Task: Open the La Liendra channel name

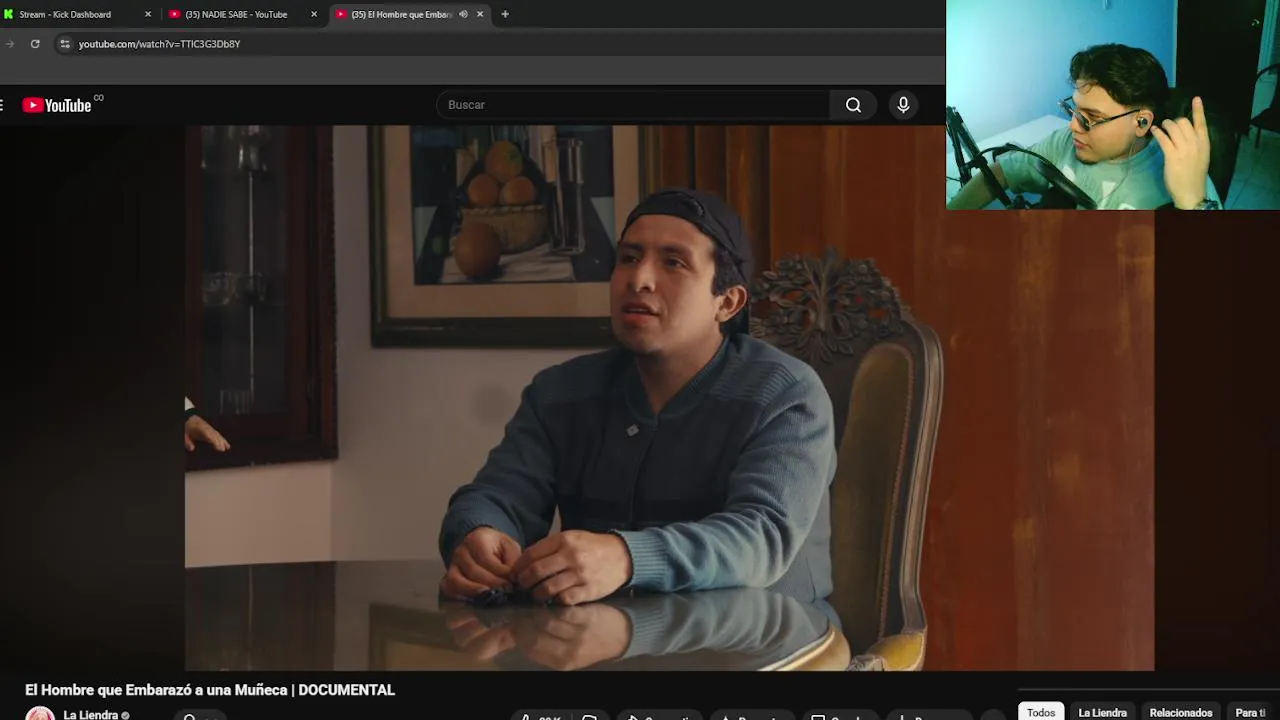Action: point(91,715)
